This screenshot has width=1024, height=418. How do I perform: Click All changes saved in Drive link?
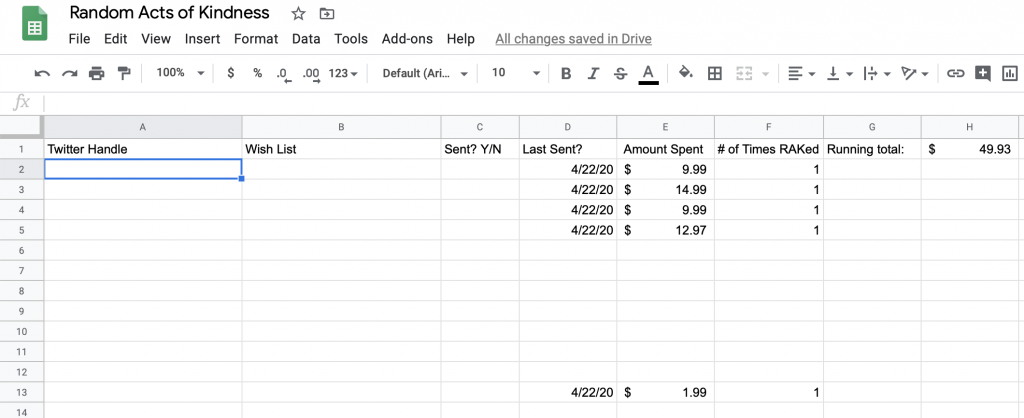(x=573, y=39)
